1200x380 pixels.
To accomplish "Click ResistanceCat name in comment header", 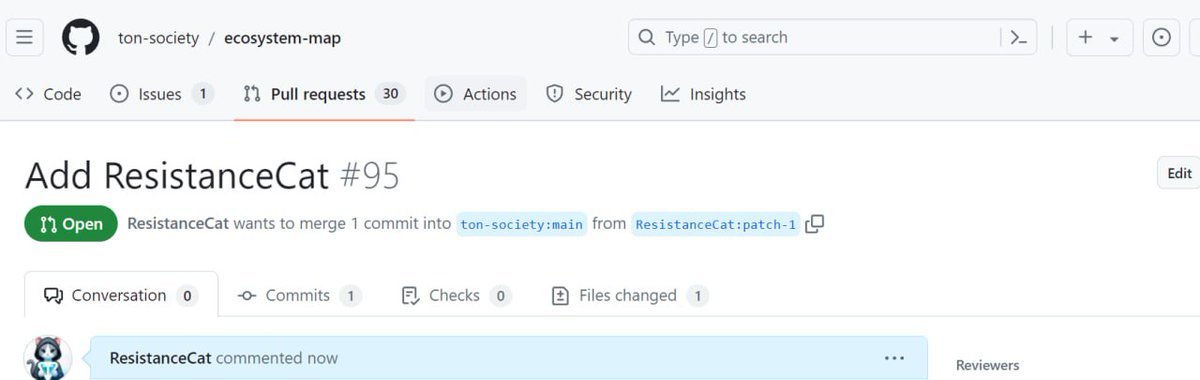I will 160,358.
